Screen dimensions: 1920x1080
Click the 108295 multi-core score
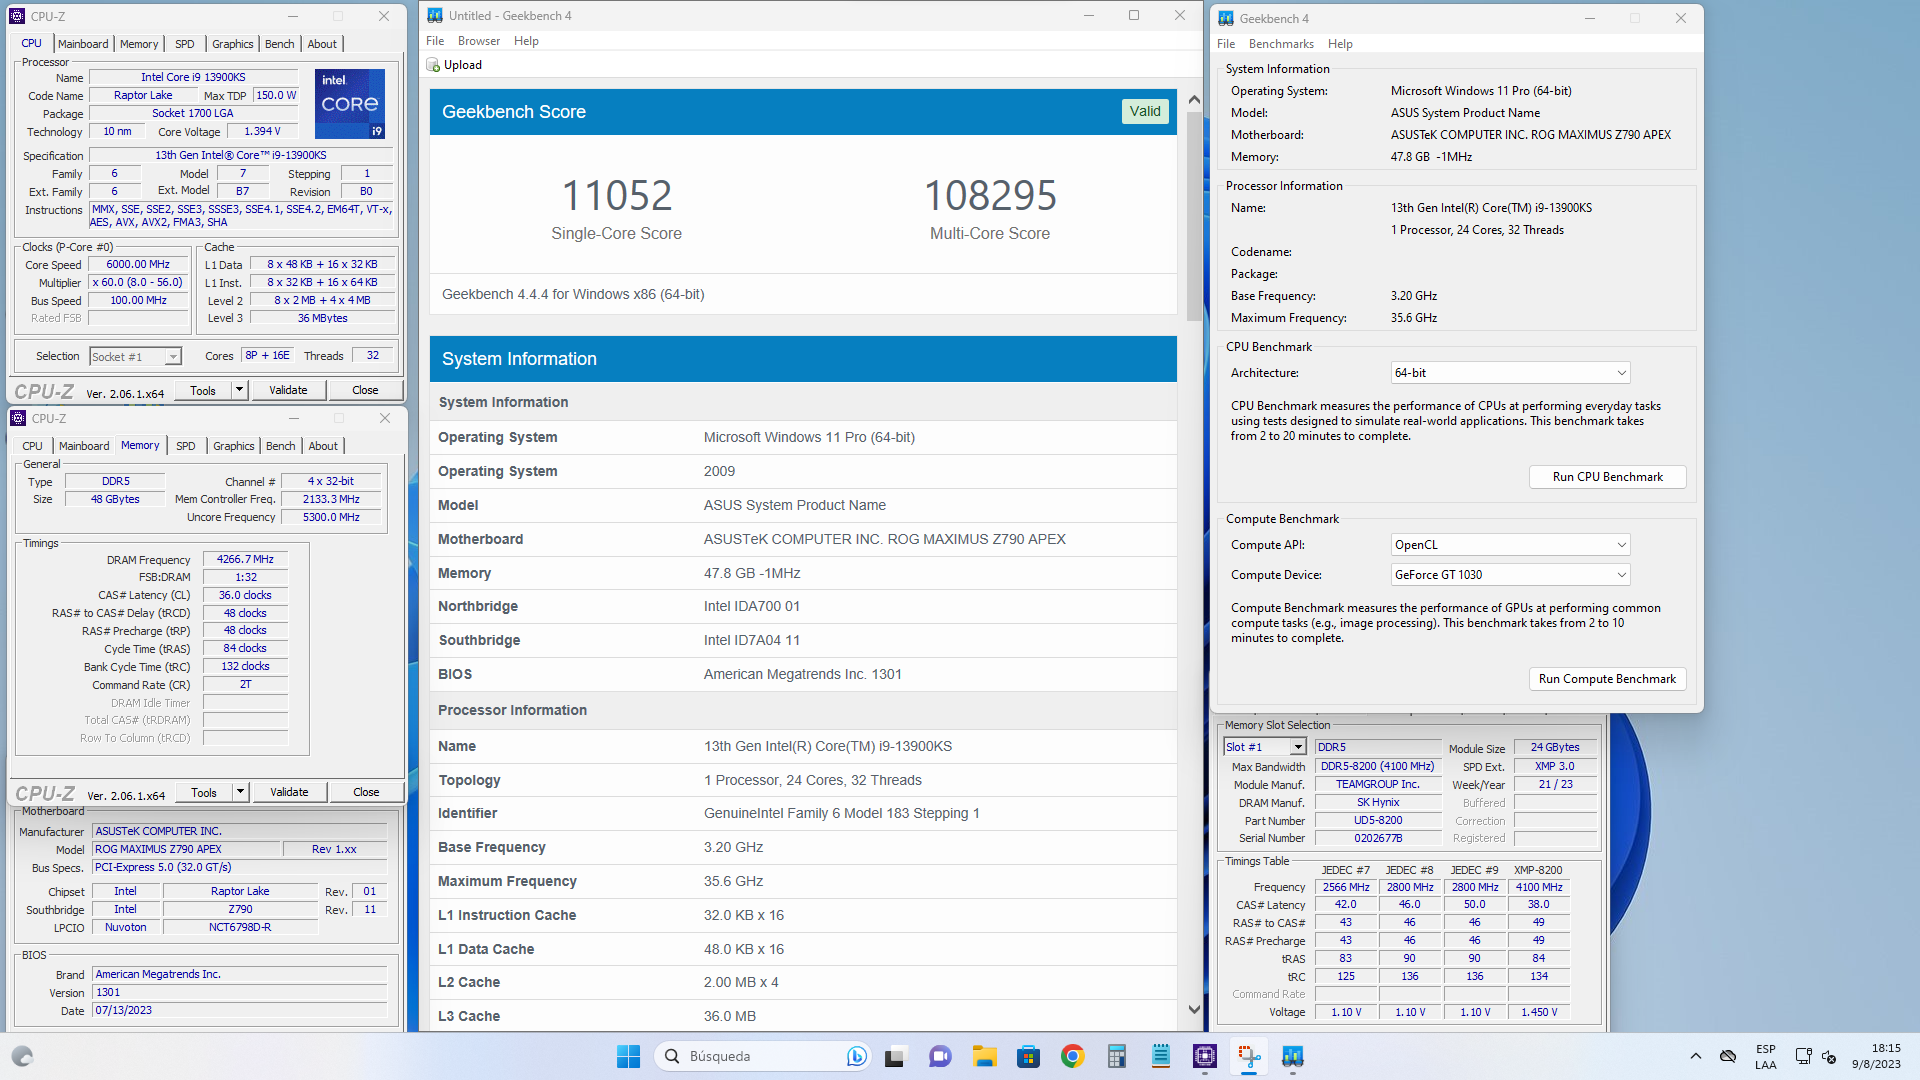coord(990,195)
